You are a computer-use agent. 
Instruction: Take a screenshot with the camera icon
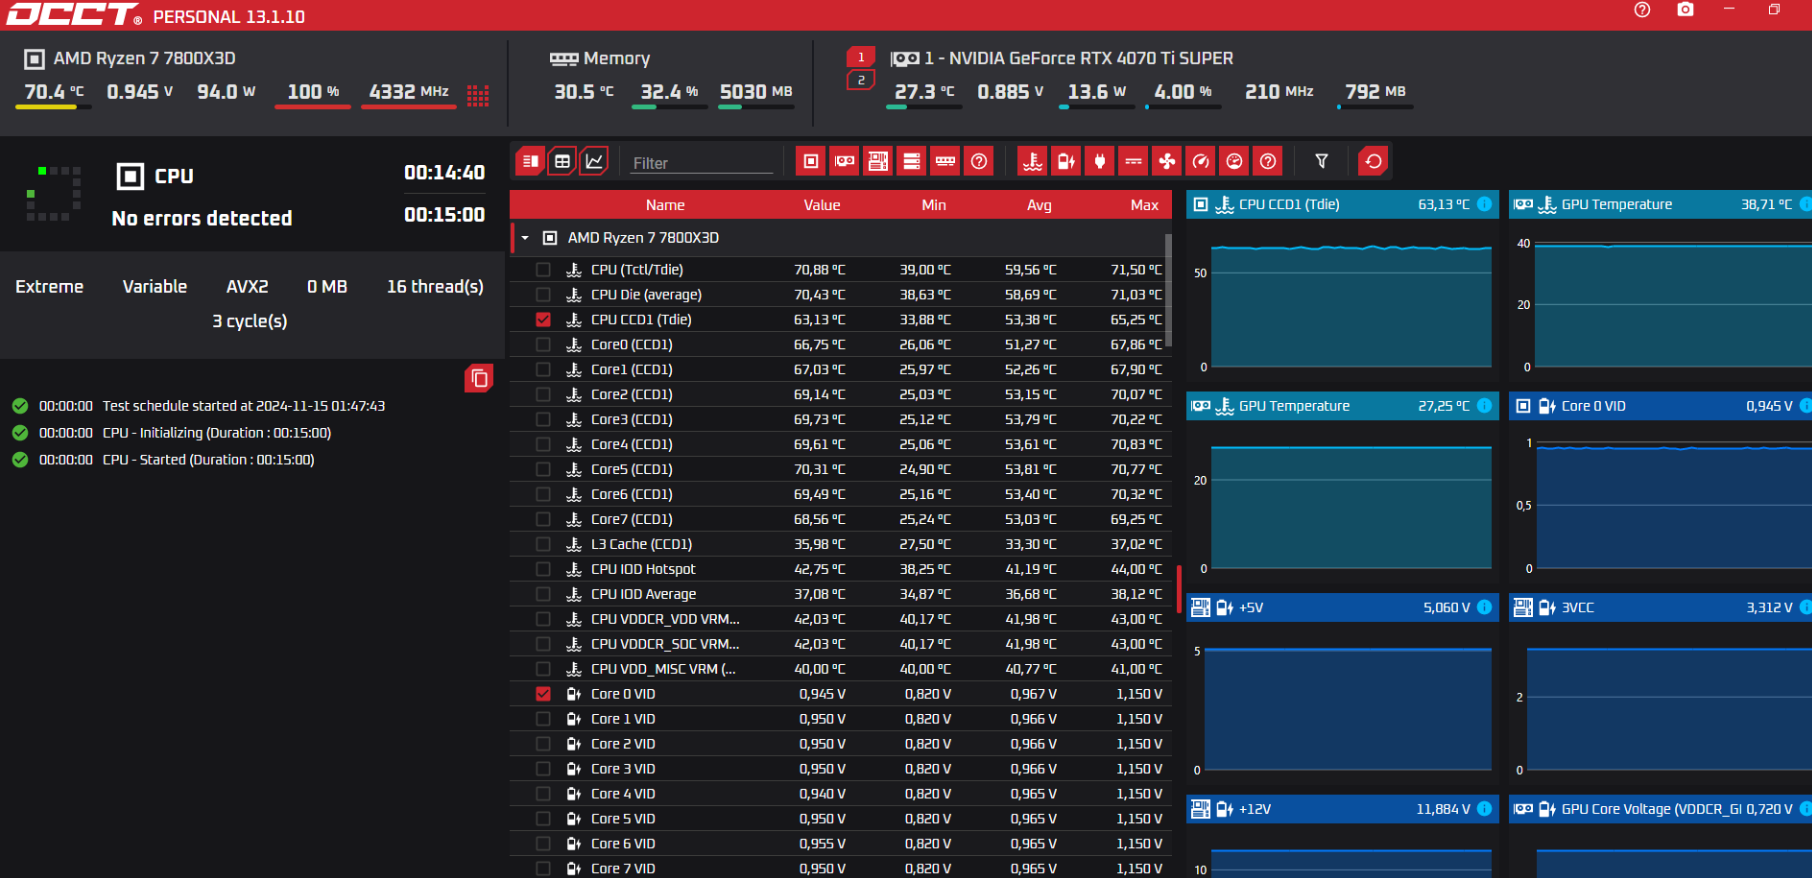(1686, 10)
